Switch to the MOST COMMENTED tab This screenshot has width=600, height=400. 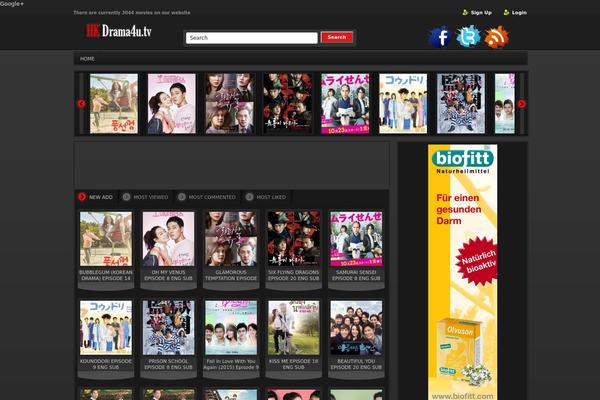click(x=207, y=197)
